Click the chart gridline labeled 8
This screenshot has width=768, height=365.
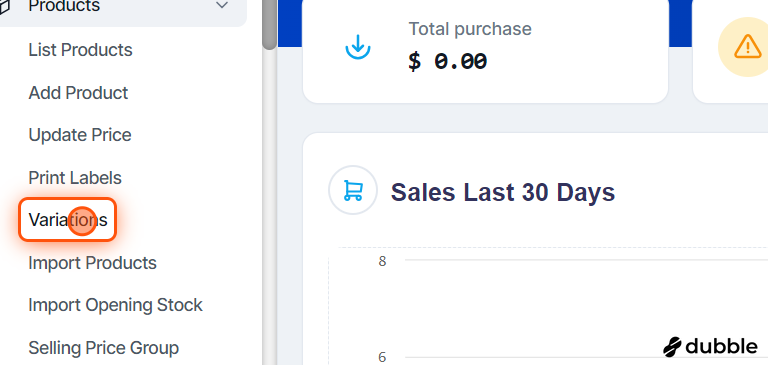click(x=586, y=260)
